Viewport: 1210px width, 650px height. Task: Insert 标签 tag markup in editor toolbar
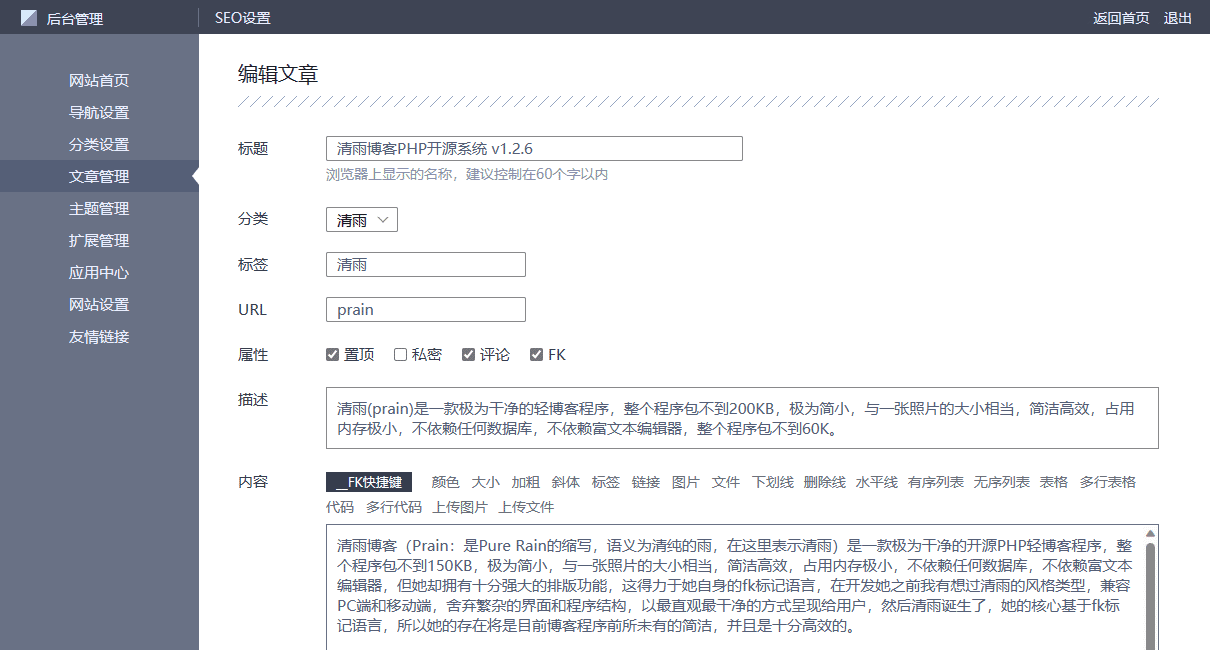(x=606, y=482)
